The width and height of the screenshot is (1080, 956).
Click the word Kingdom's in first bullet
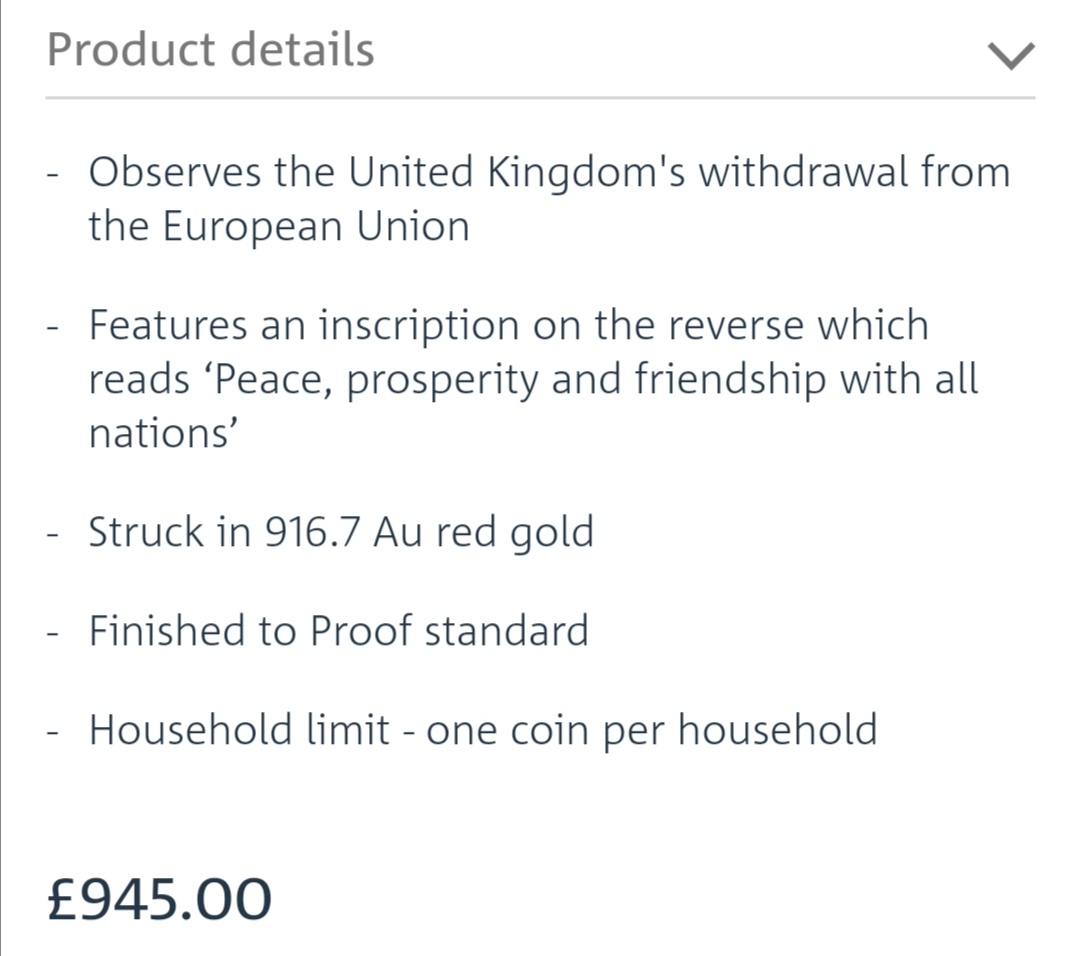[587, 172]
